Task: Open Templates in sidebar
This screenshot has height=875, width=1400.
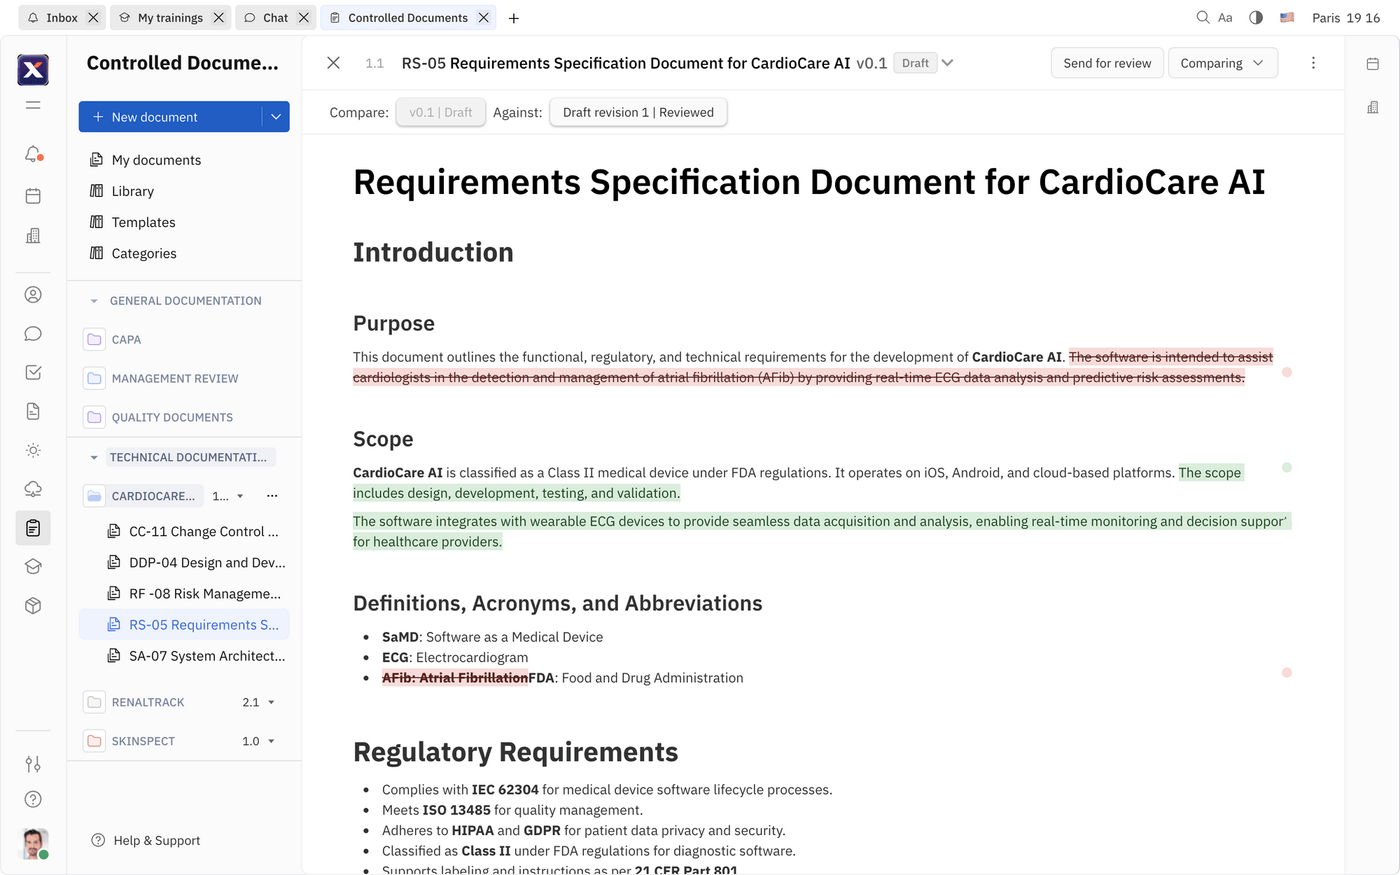Action: [143, 222]
